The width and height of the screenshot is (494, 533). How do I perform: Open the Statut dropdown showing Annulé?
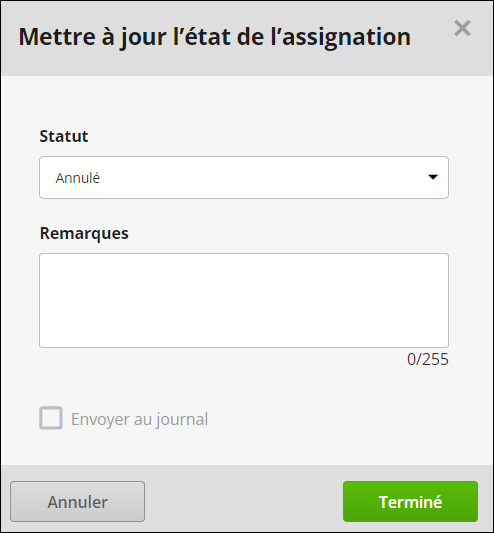pyautogui.click(x=244, y=177)
